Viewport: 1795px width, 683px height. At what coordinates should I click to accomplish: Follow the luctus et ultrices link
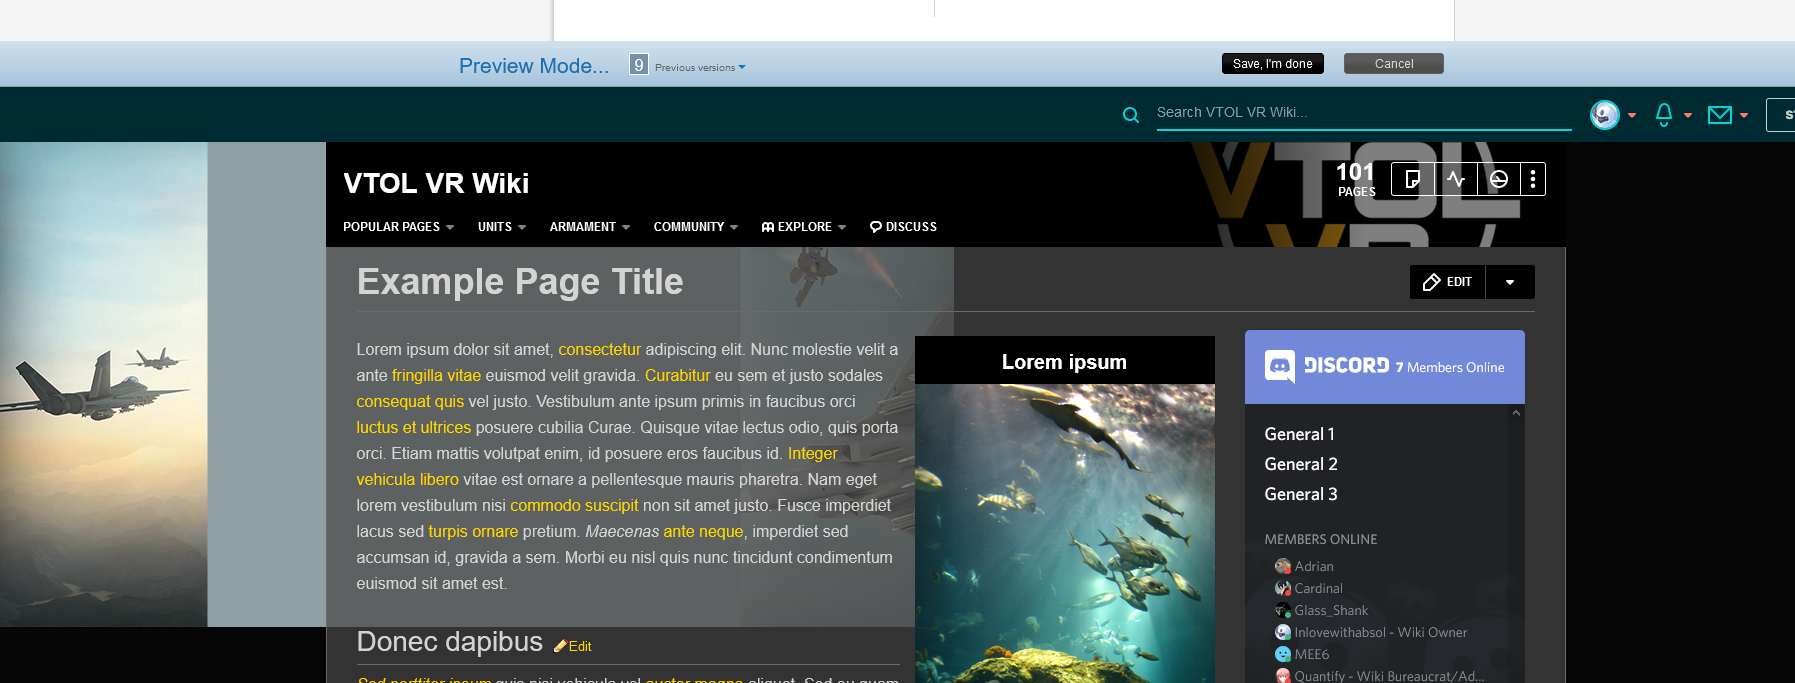(x=413, y=428)
